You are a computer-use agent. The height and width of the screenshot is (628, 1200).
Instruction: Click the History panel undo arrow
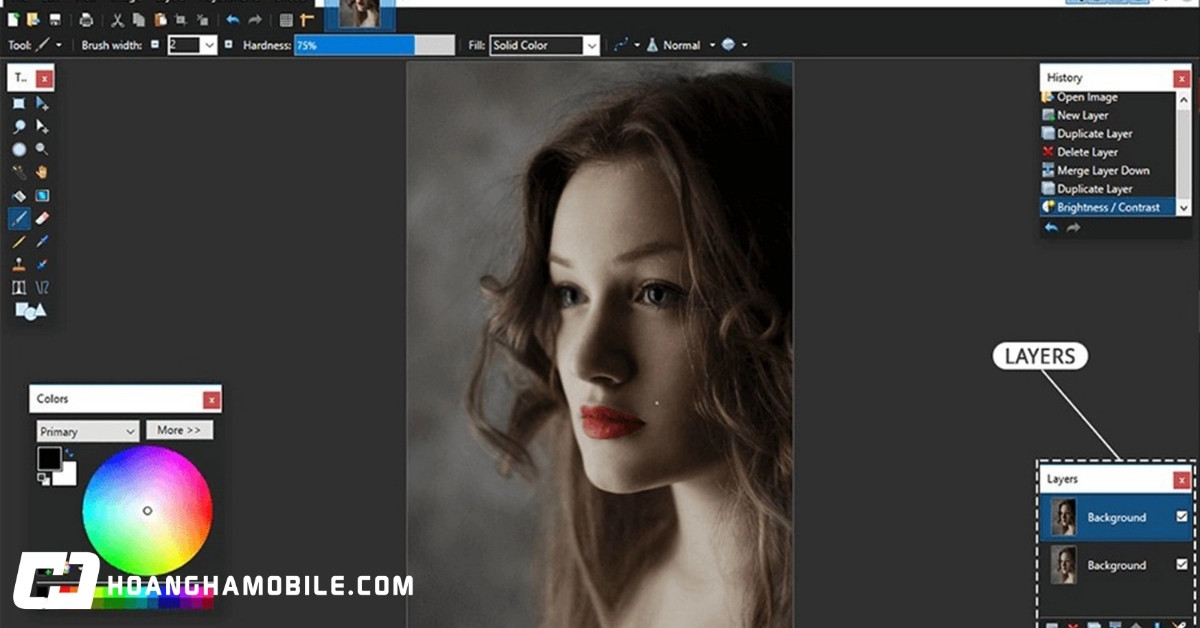pyautogui.click(x=1051, y=228)
